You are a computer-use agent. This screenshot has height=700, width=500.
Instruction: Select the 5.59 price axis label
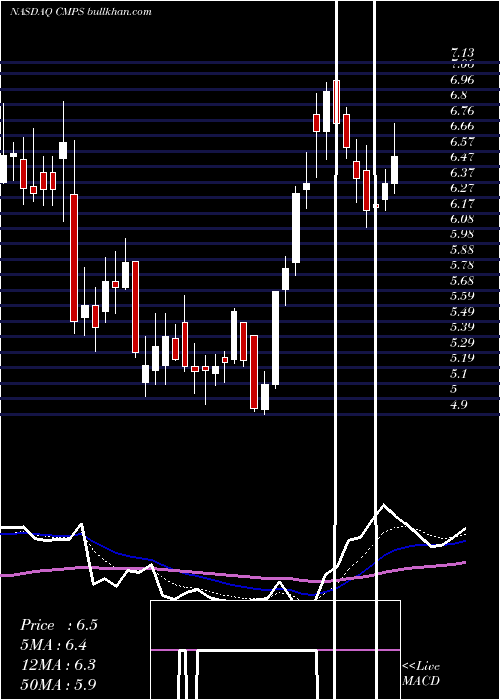tap(462, 296)
